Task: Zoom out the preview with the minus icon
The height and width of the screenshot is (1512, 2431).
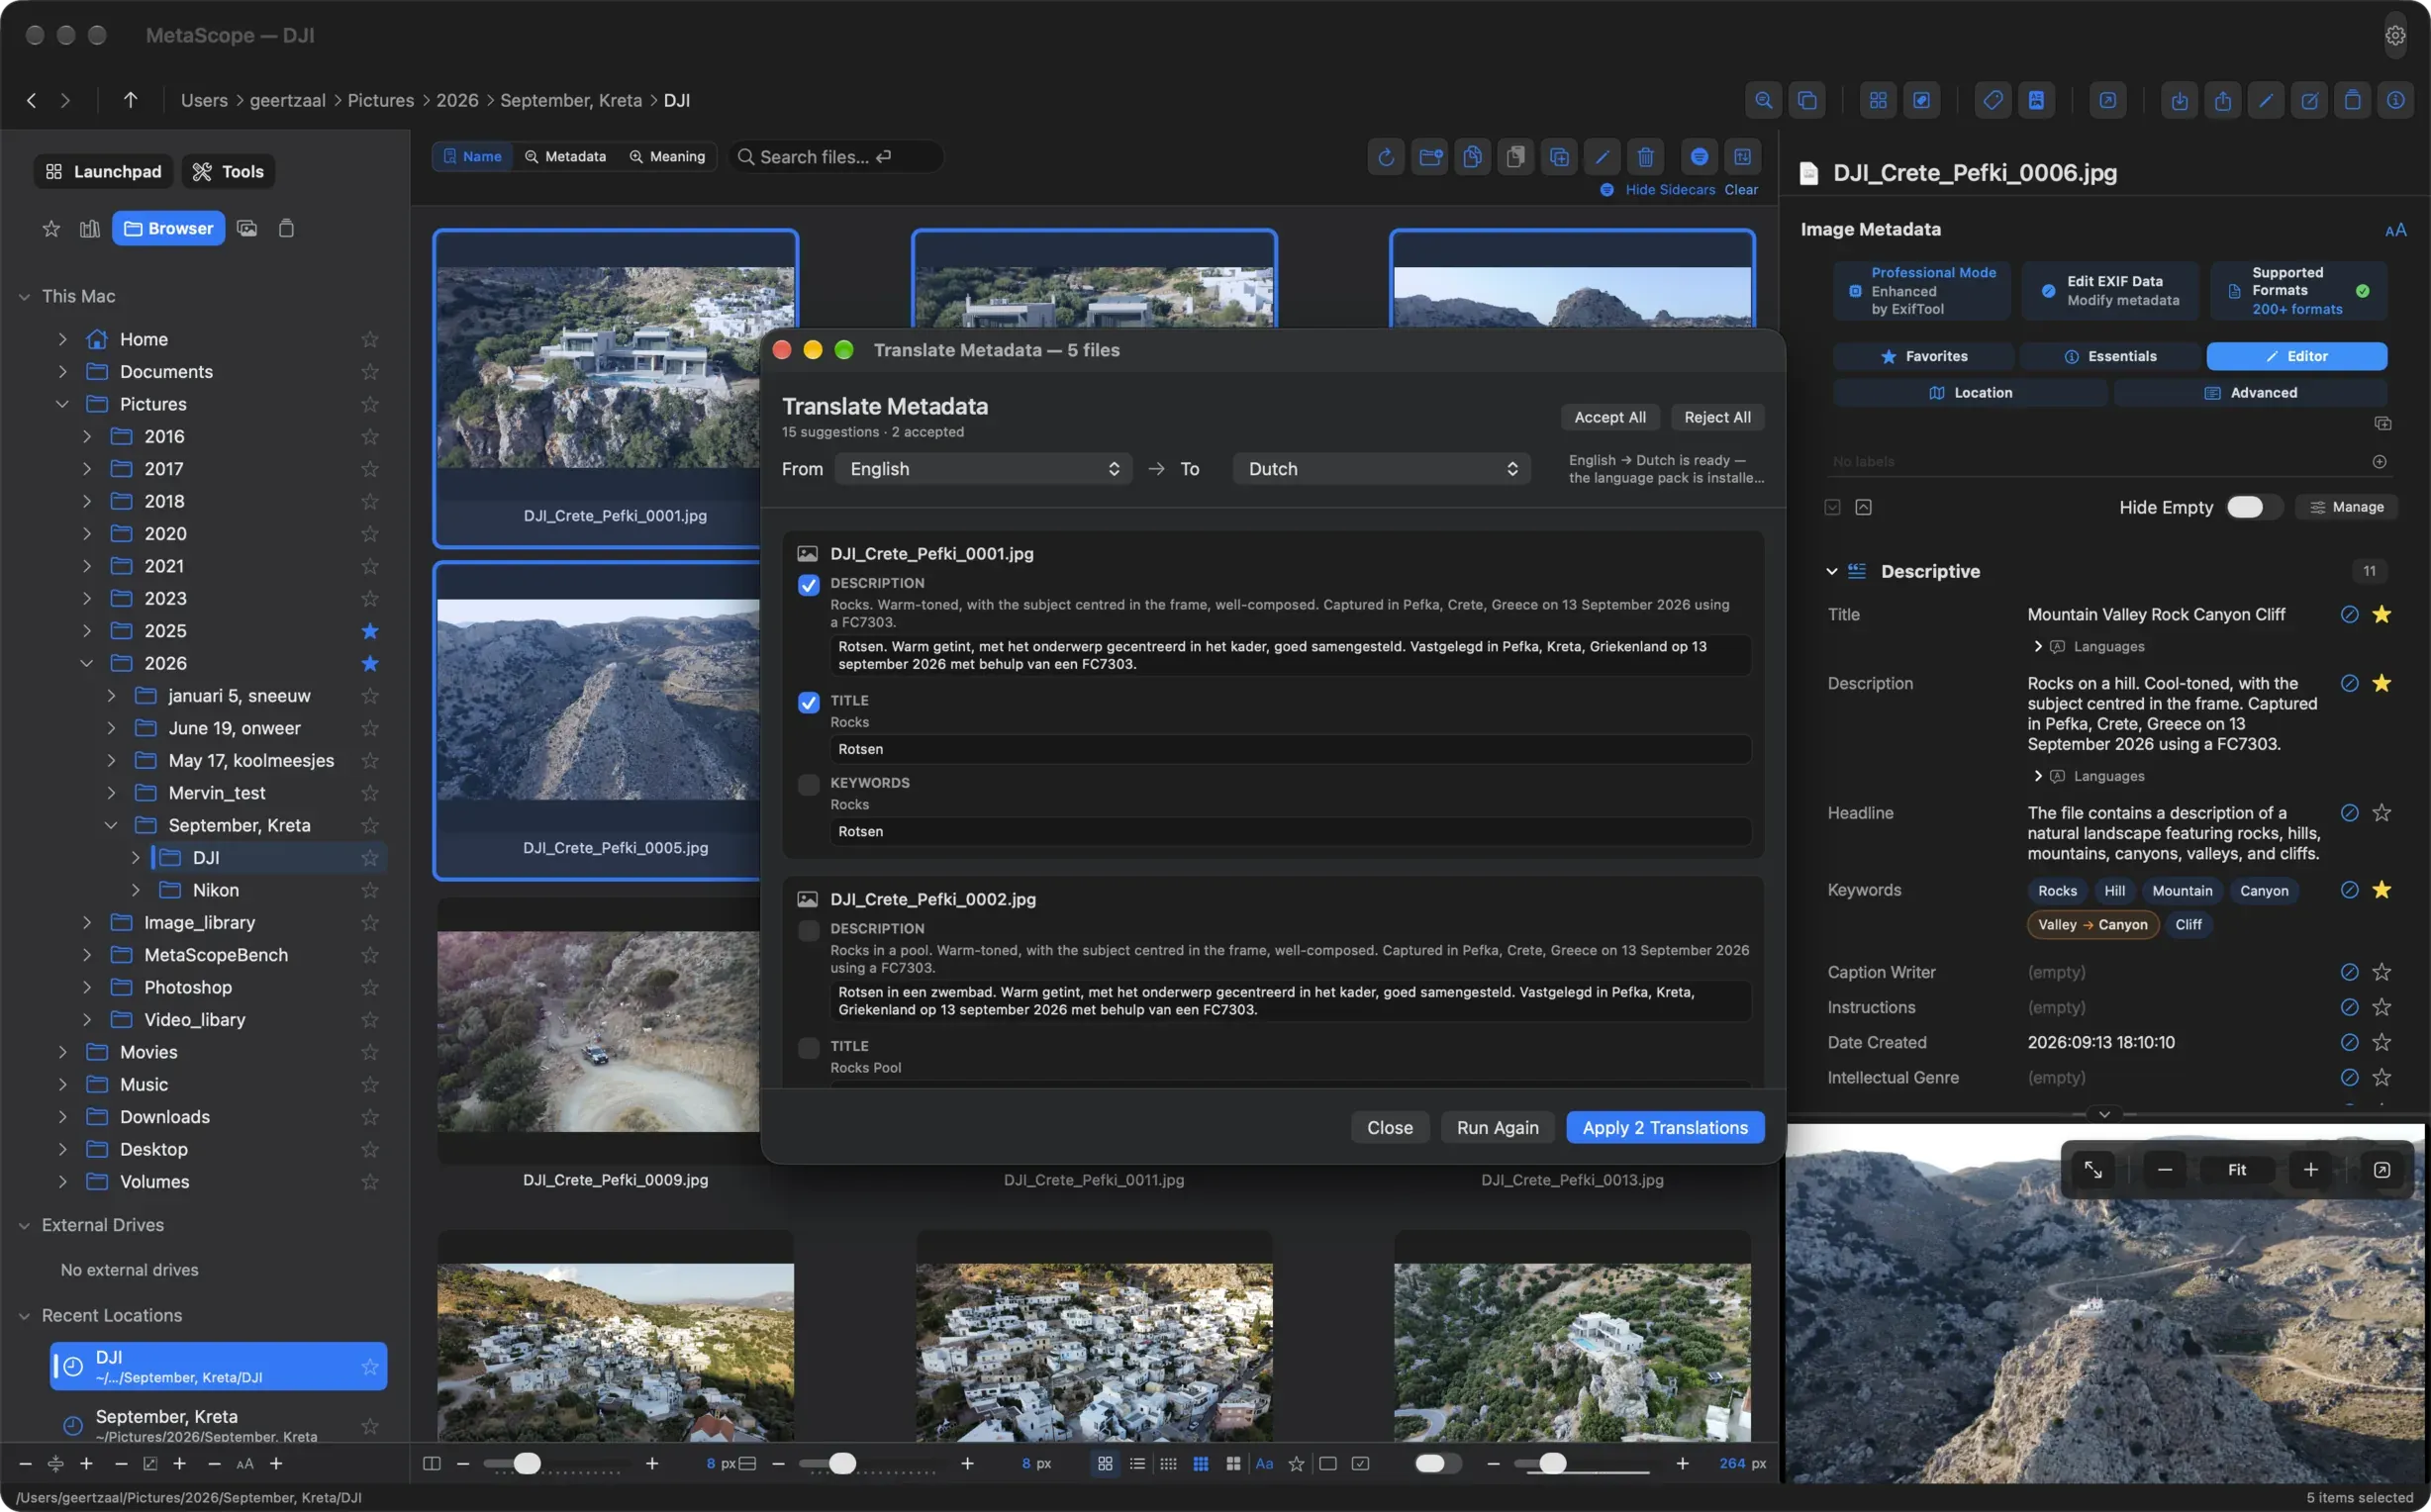Action: [2165, 1170]
